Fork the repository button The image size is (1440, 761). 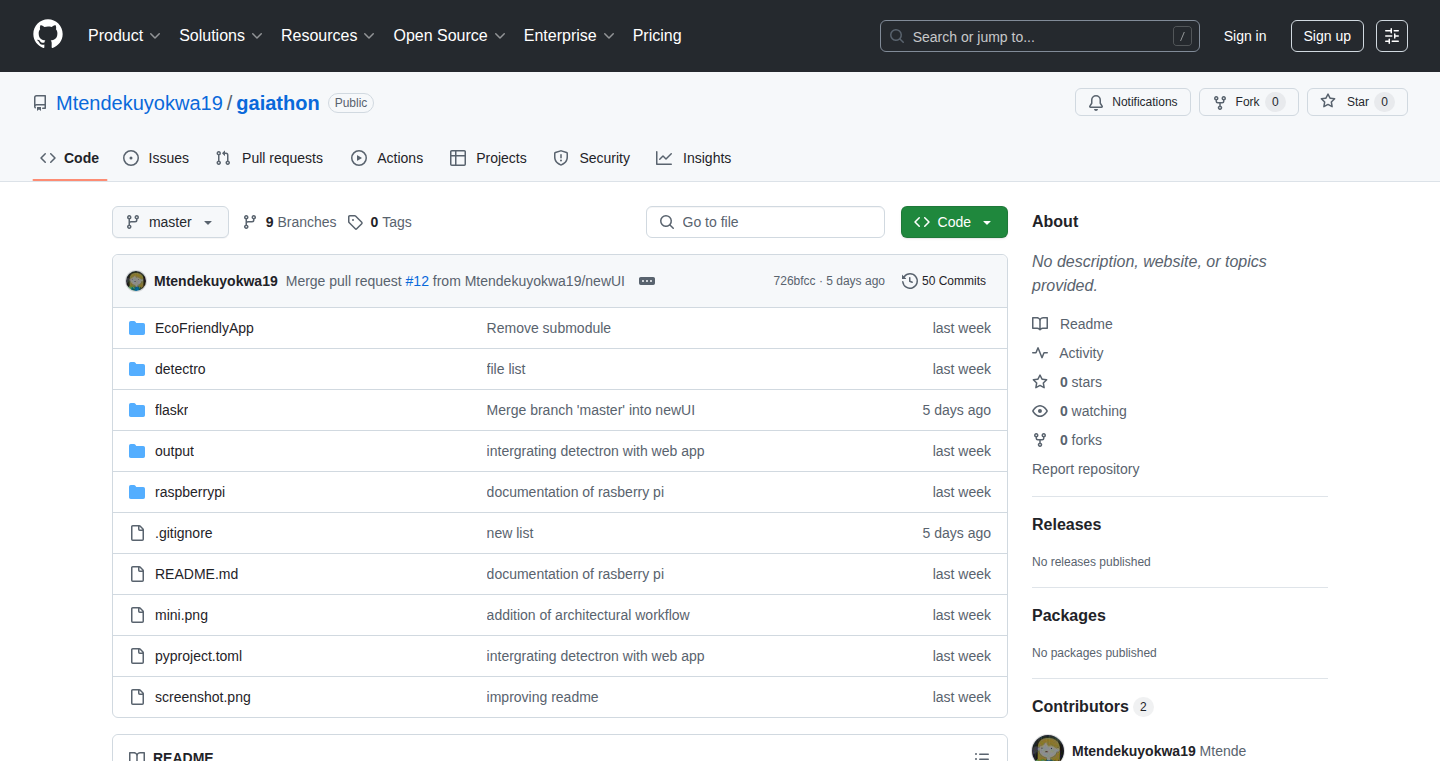click(1248, 102)
